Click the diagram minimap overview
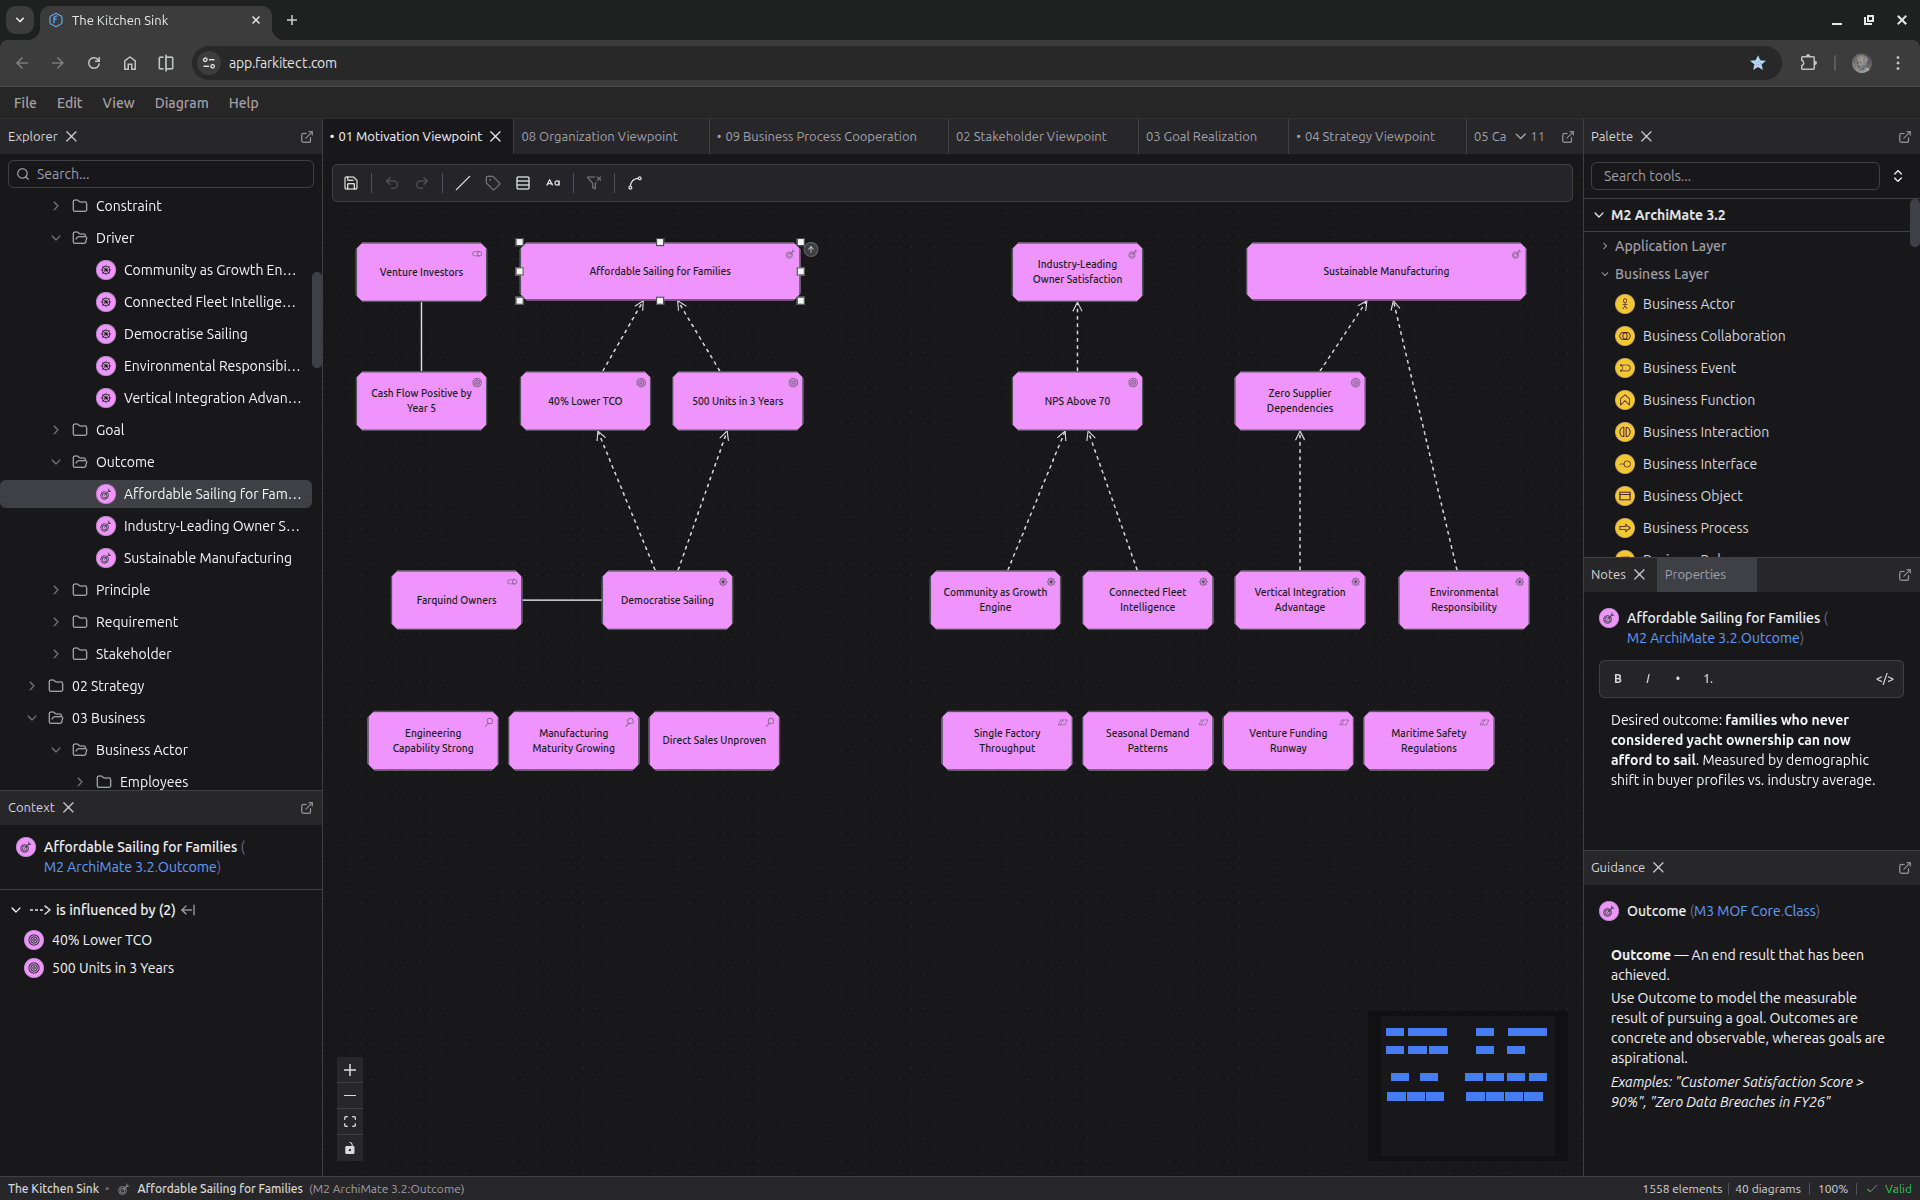 pyautogui.click(x=1467, y=1085)
